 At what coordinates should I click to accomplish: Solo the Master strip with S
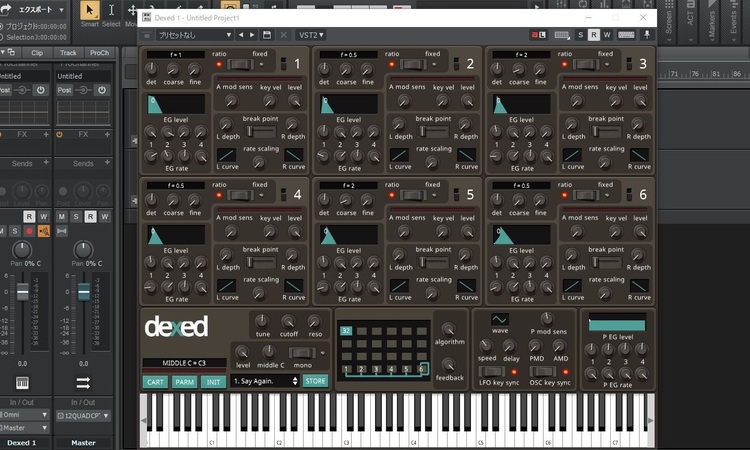pos(76,217)
